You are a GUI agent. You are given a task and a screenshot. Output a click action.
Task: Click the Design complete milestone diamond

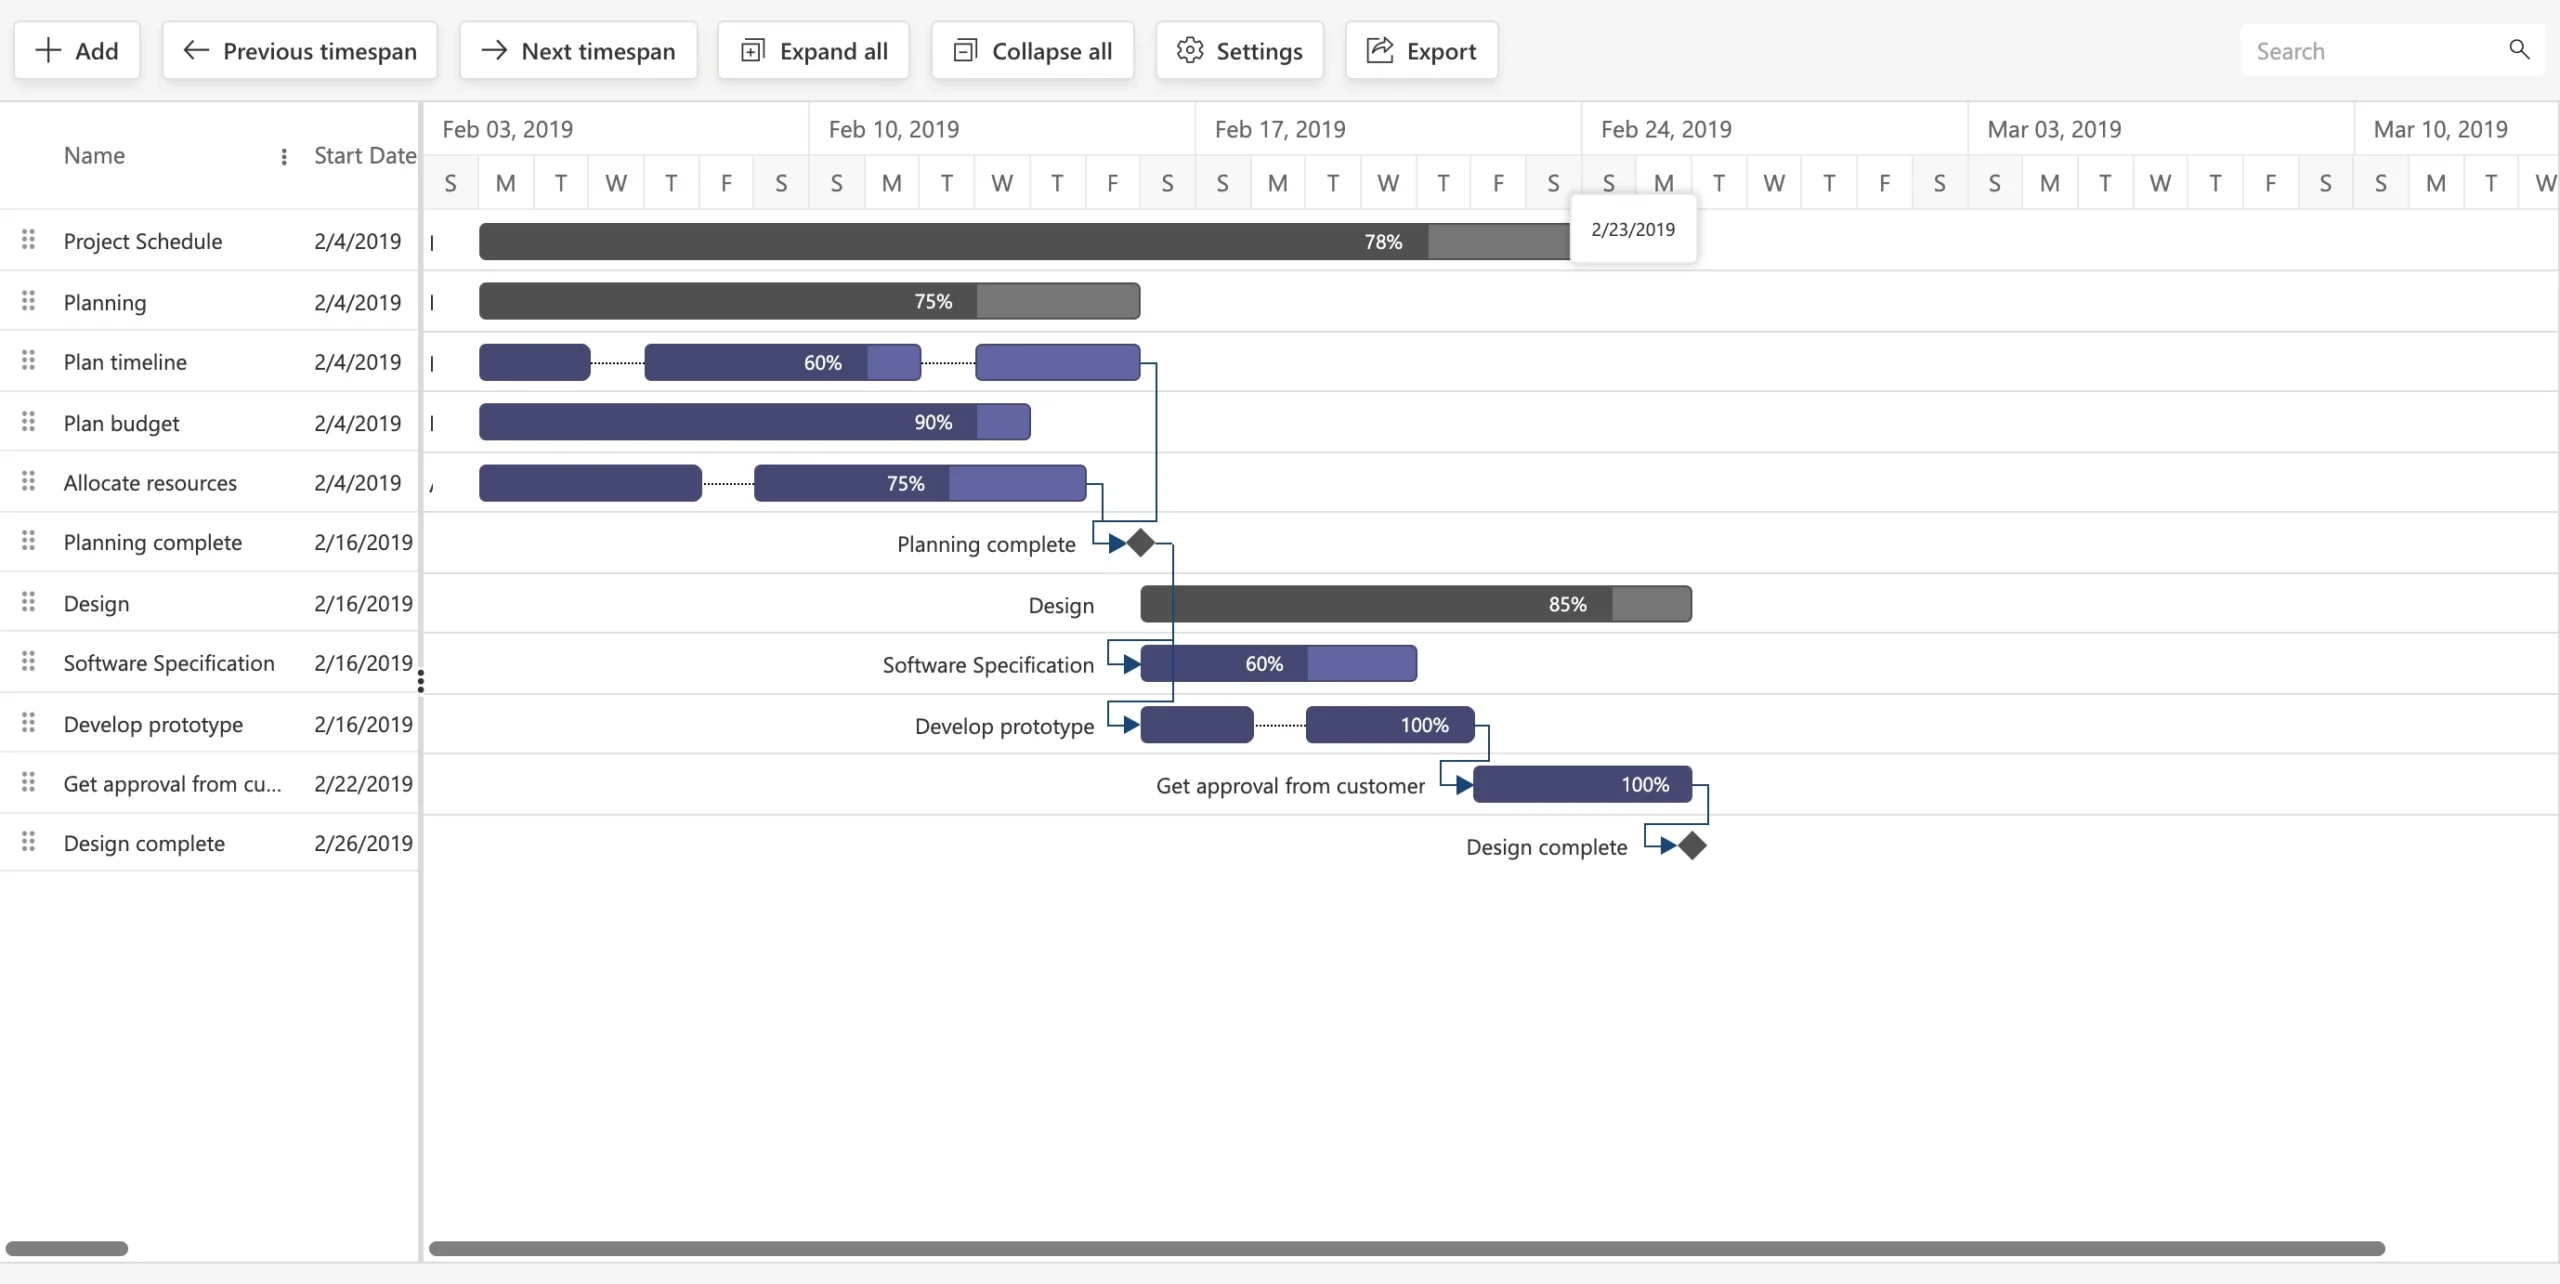pos(1692,846)
